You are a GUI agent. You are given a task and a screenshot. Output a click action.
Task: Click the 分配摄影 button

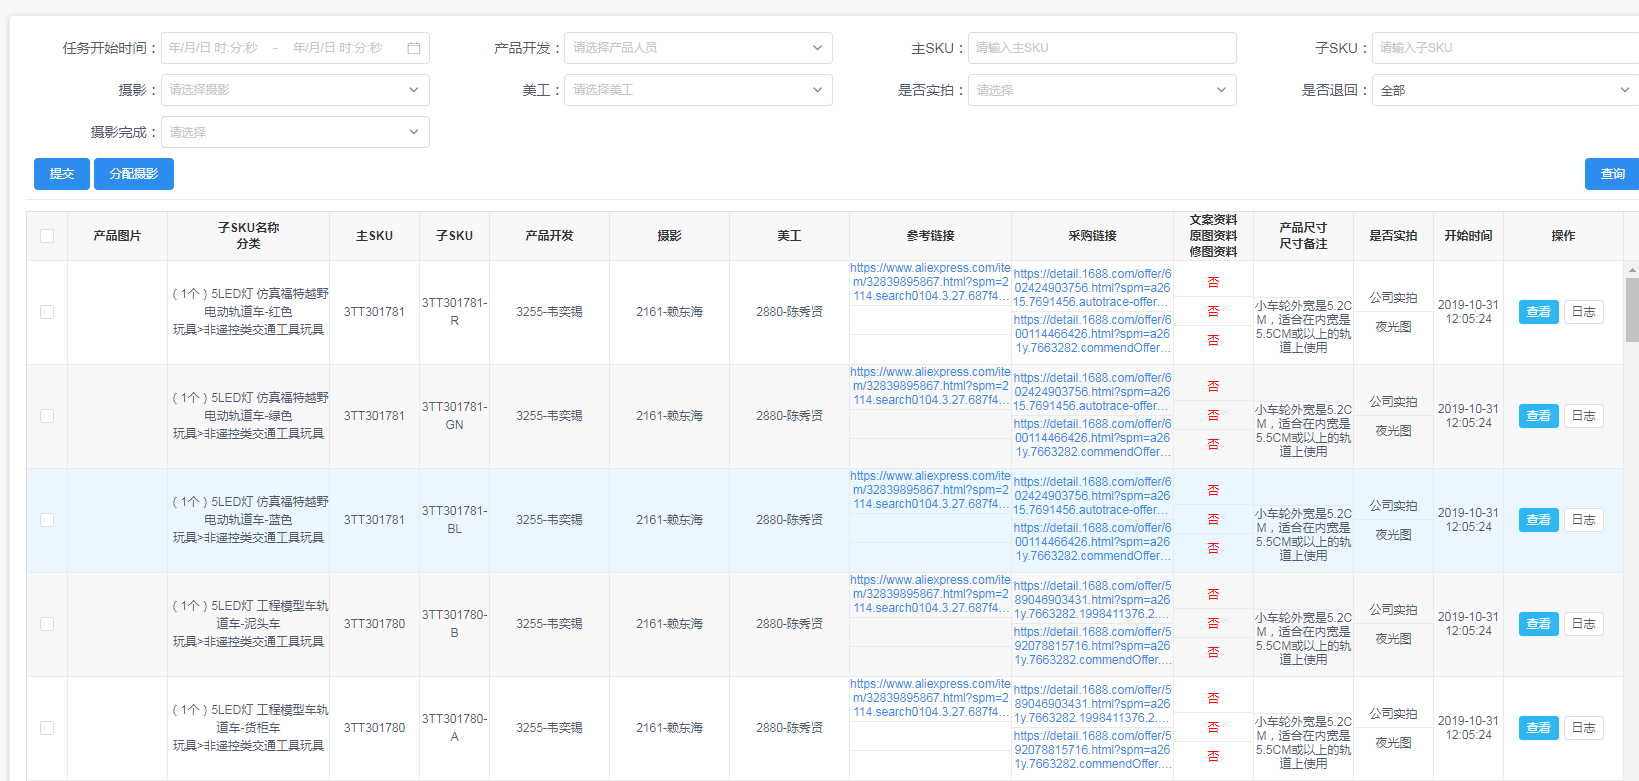tap(134, 174)
